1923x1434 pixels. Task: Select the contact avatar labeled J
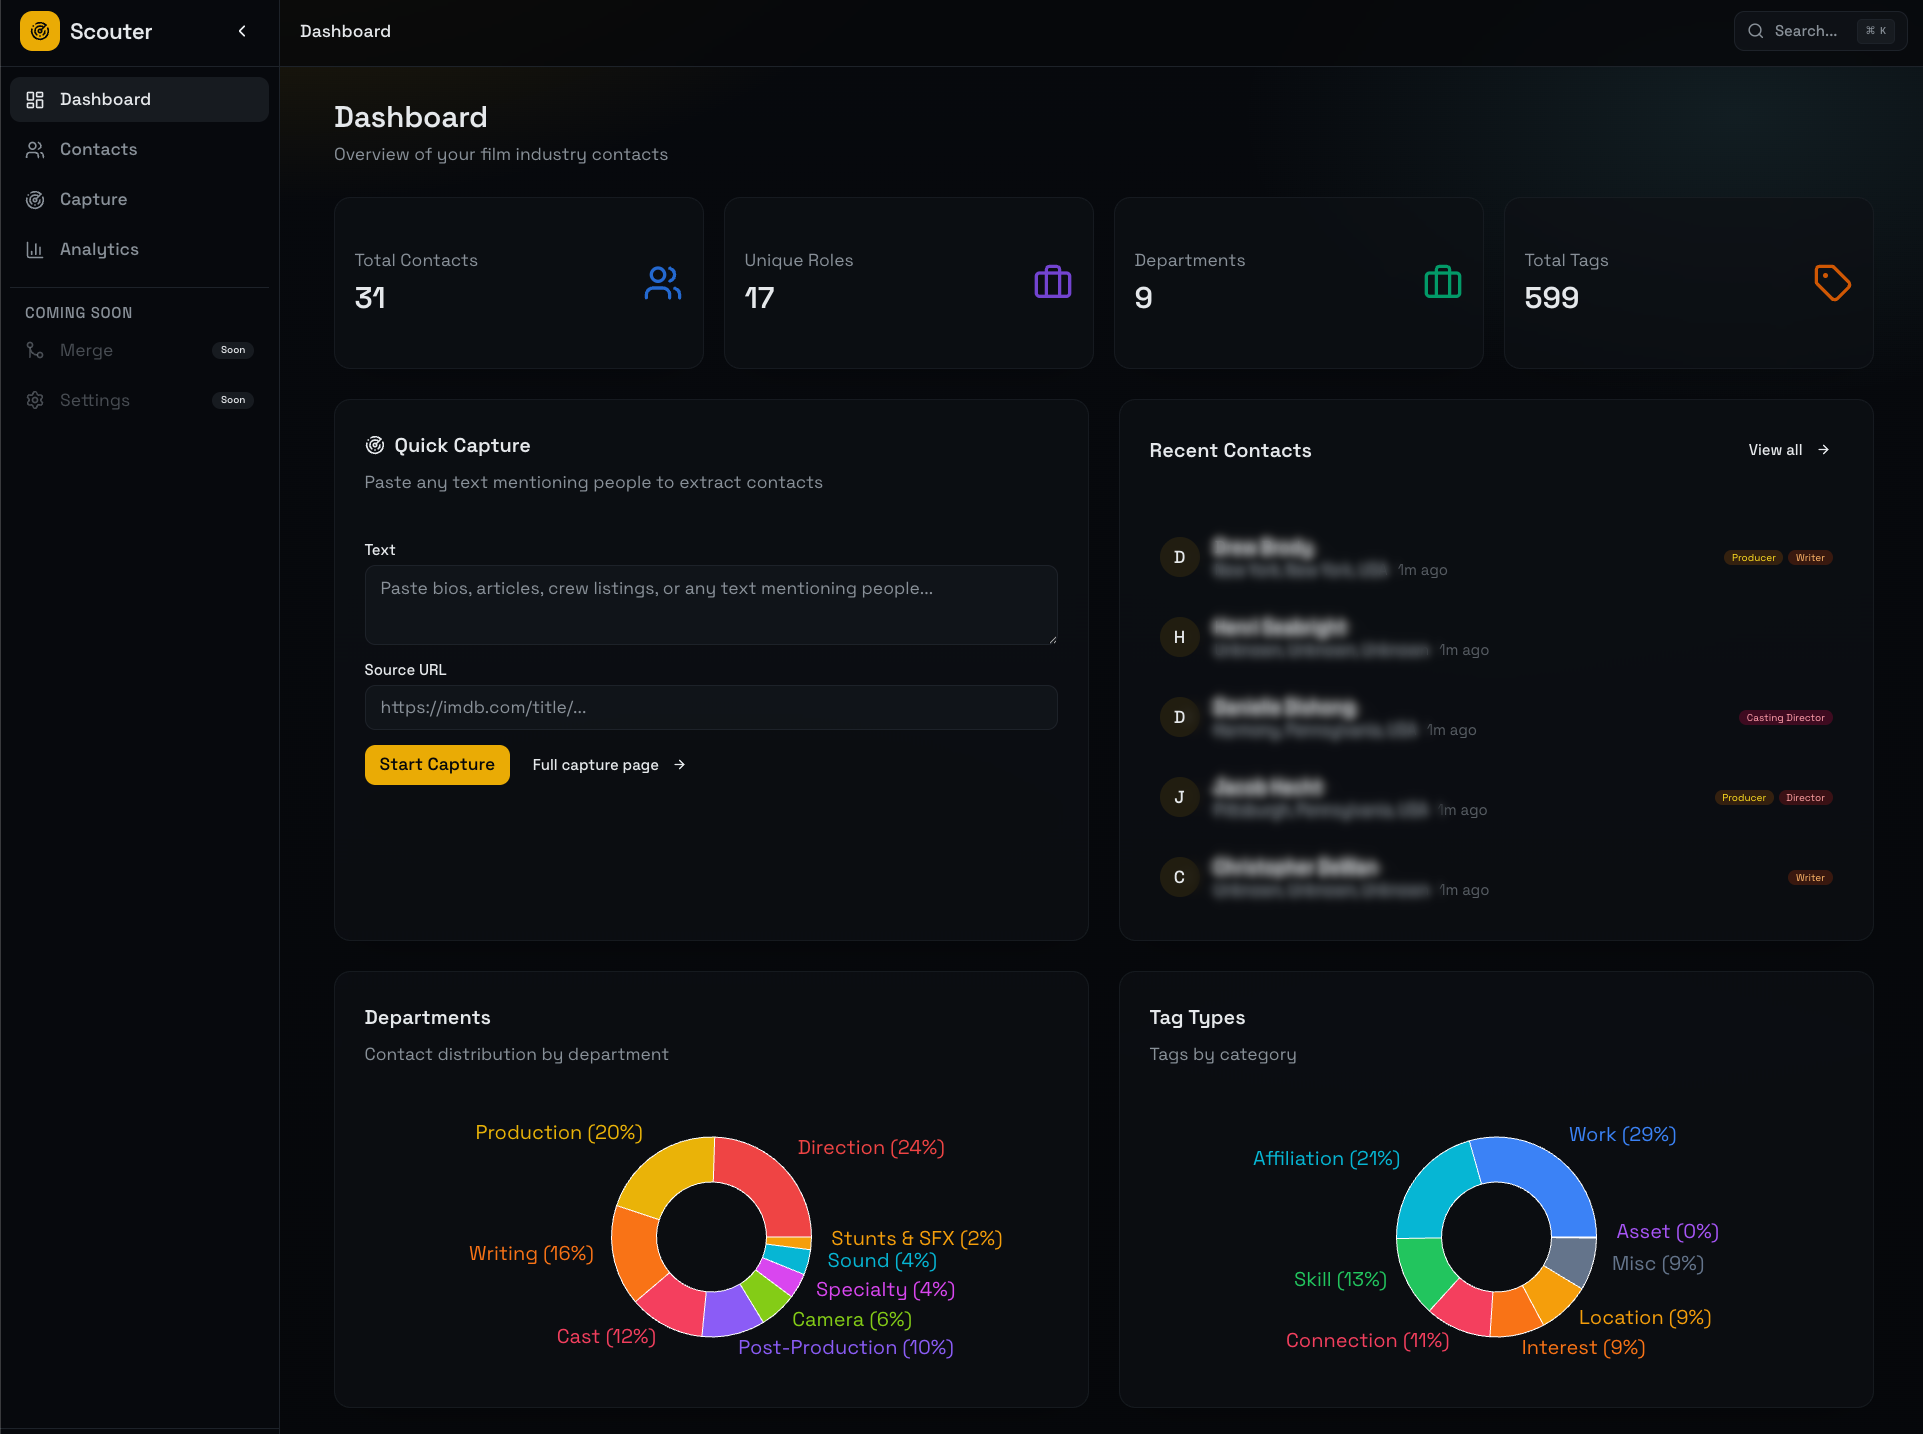pyautogui.click(x=1179, y=797)
